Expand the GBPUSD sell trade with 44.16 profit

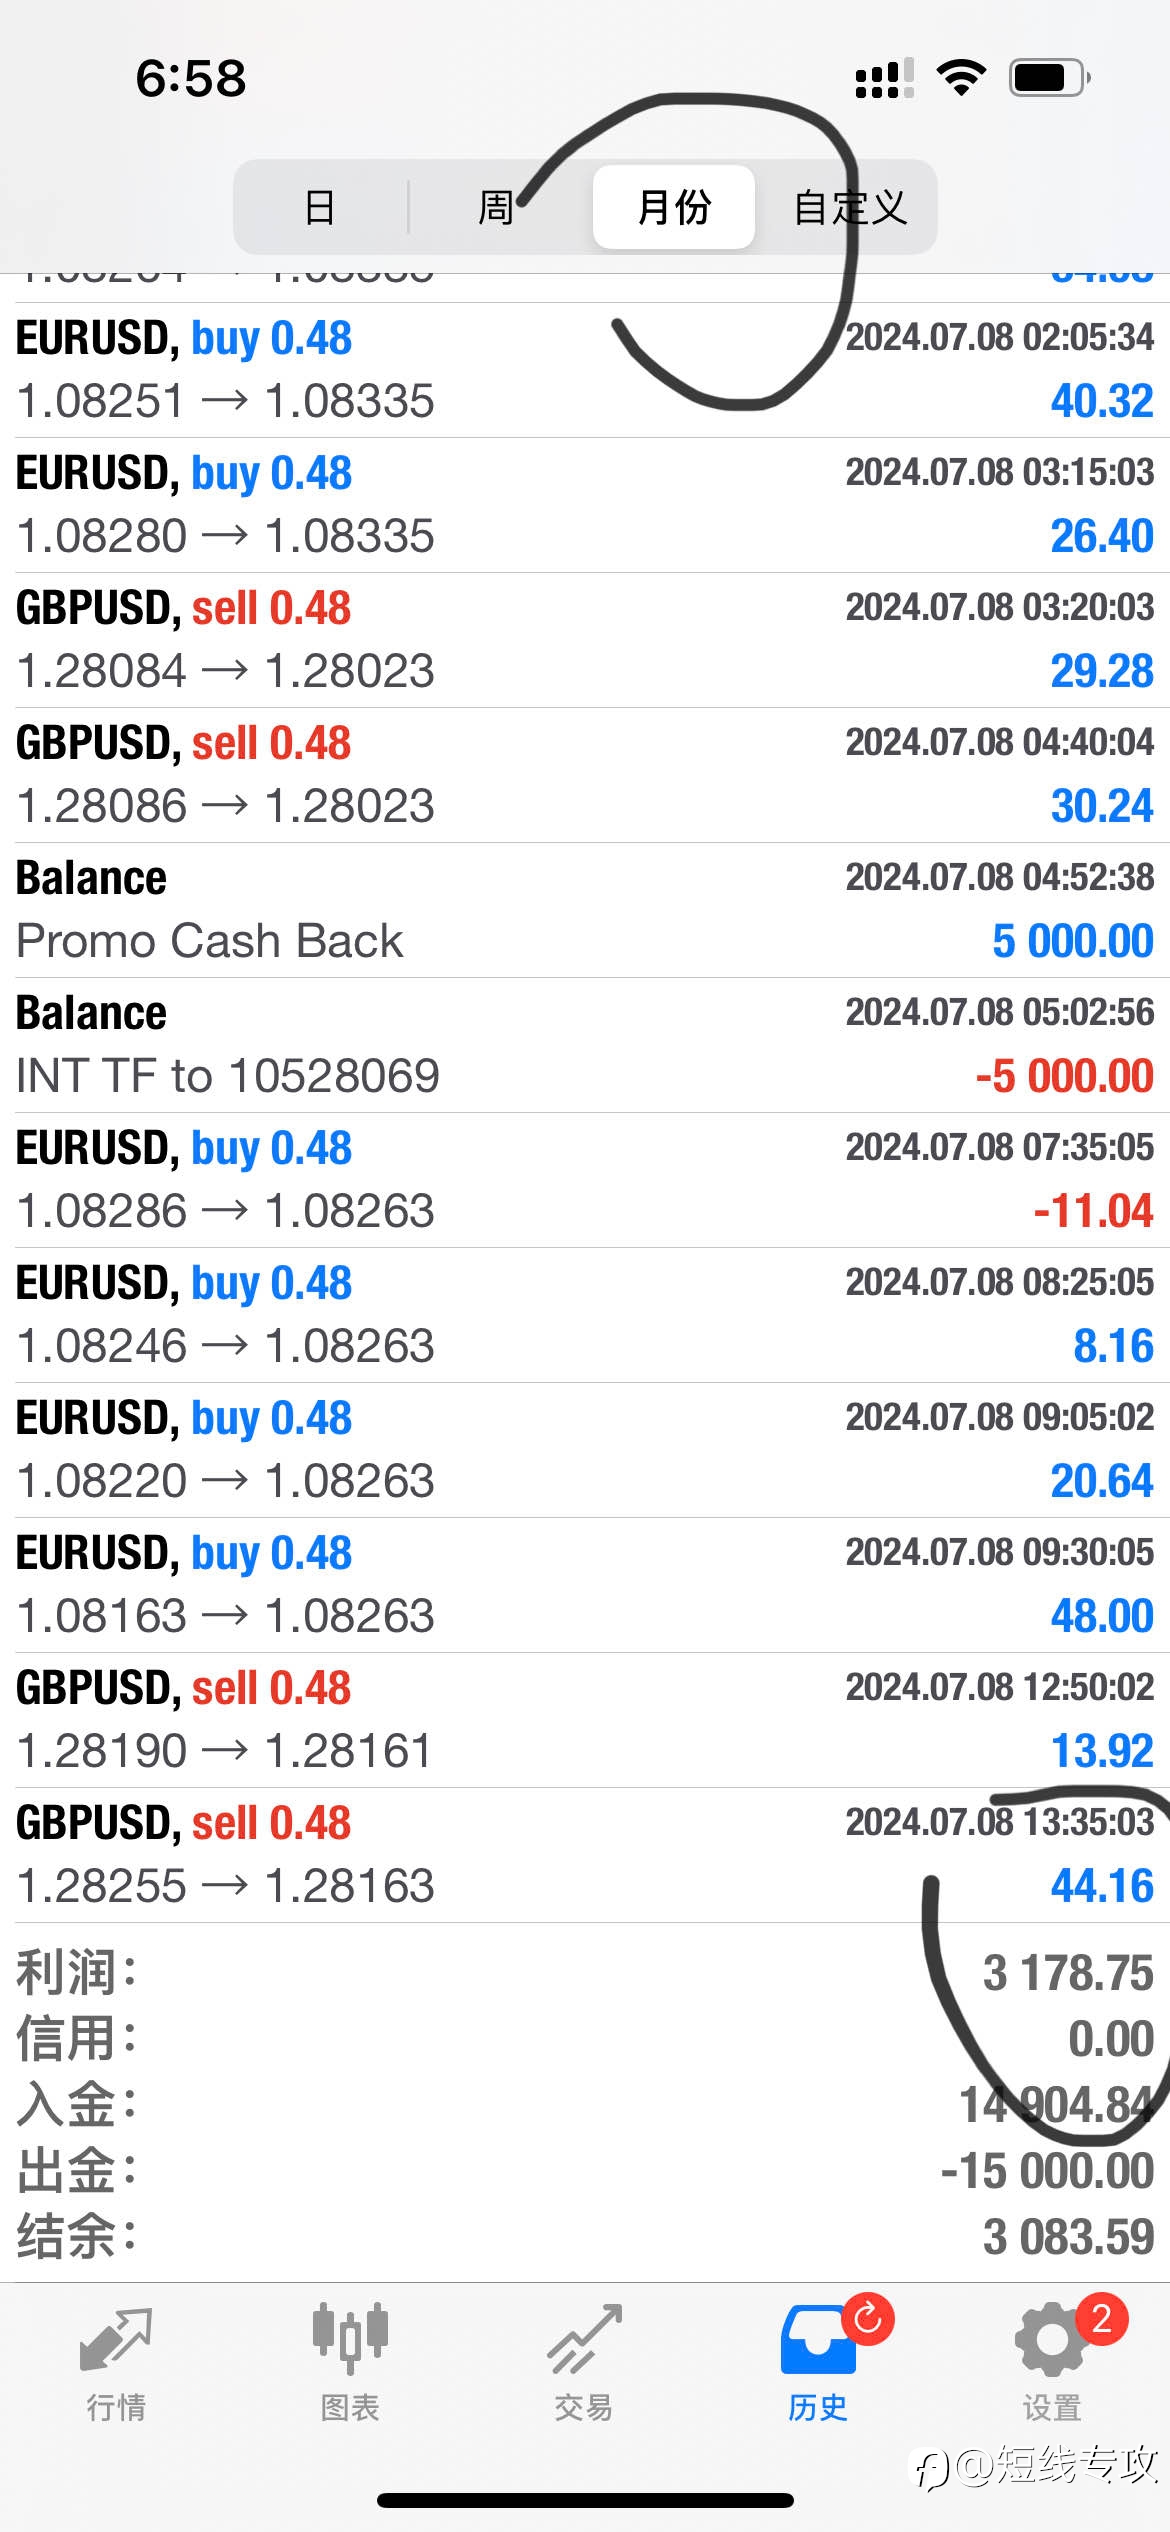click(x=585, y=1855)
